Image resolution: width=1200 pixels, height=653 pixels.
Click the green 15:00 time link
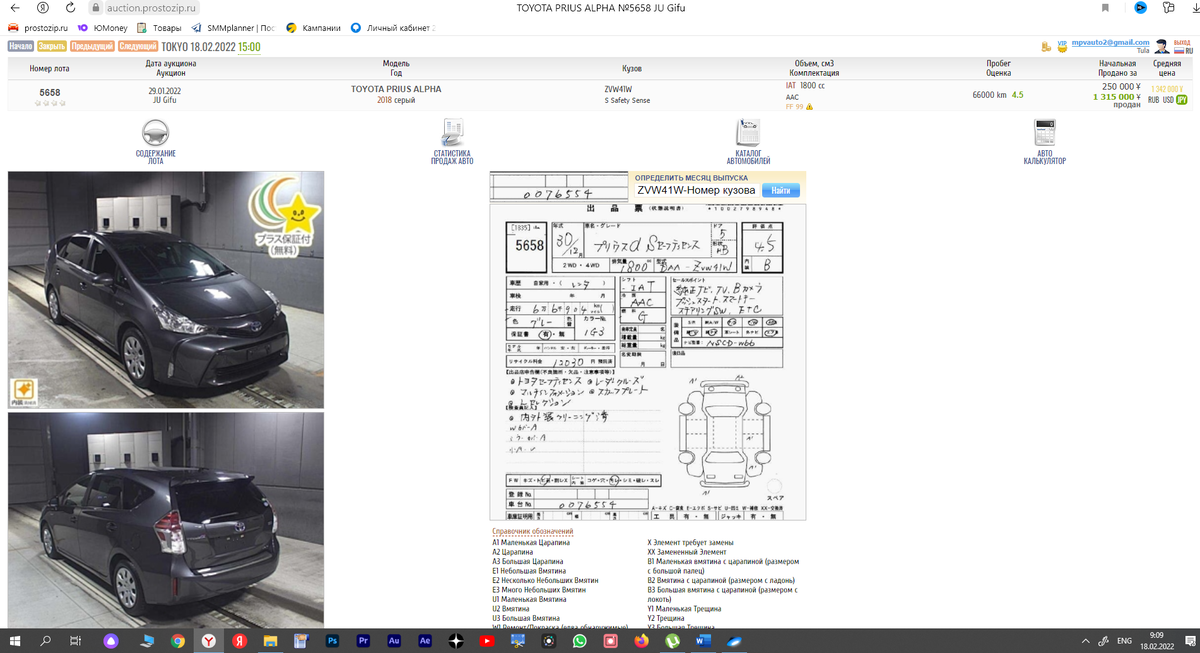click(x=250, y=46)
